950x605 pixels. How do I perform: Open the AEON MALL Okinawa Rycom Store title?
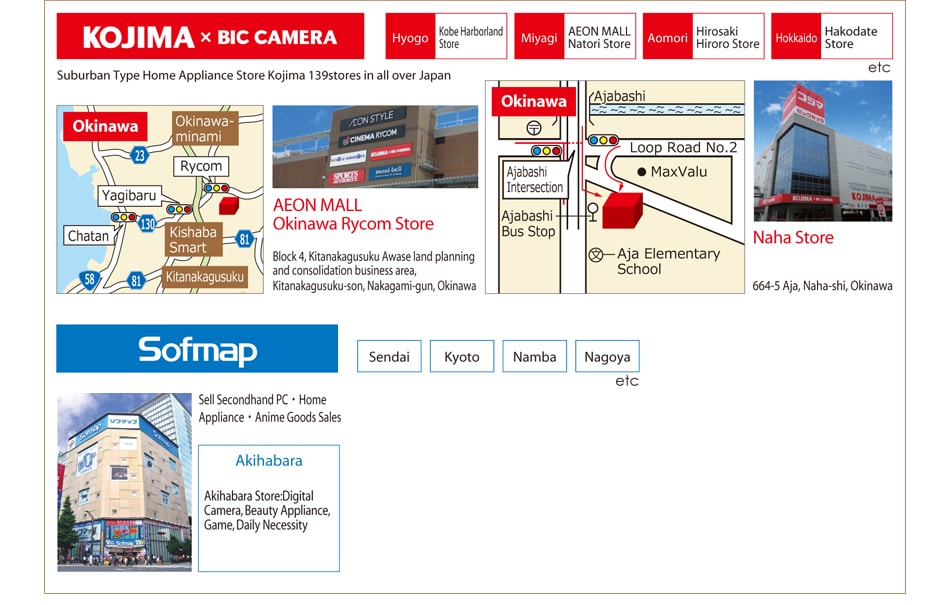(x=353, y=215)
